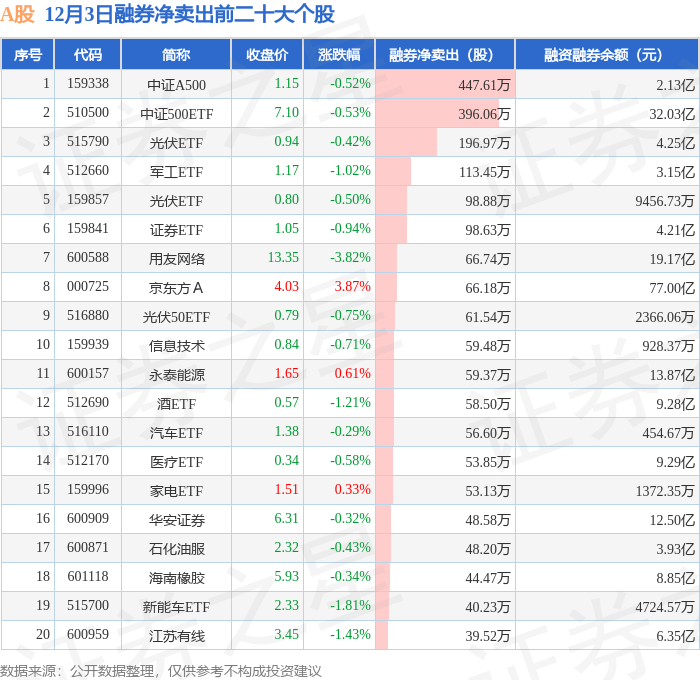The image size is (700, 680).
Task: Click the 数据来源 footnote text
Action: (161, 671)
